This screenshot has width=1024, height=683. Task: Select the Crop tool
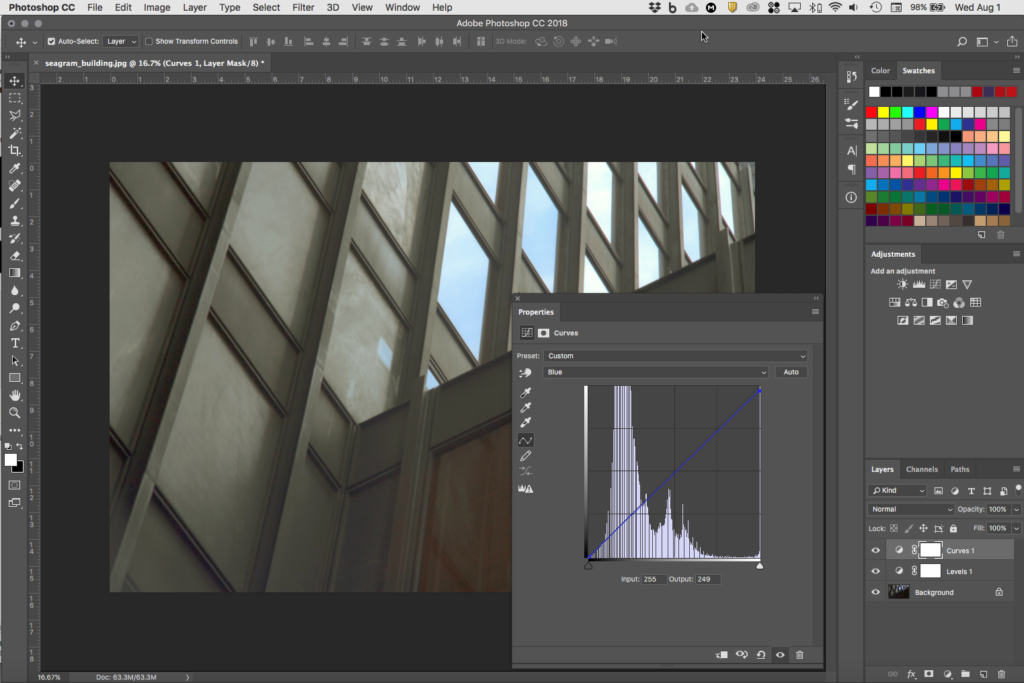pos(15,150)
